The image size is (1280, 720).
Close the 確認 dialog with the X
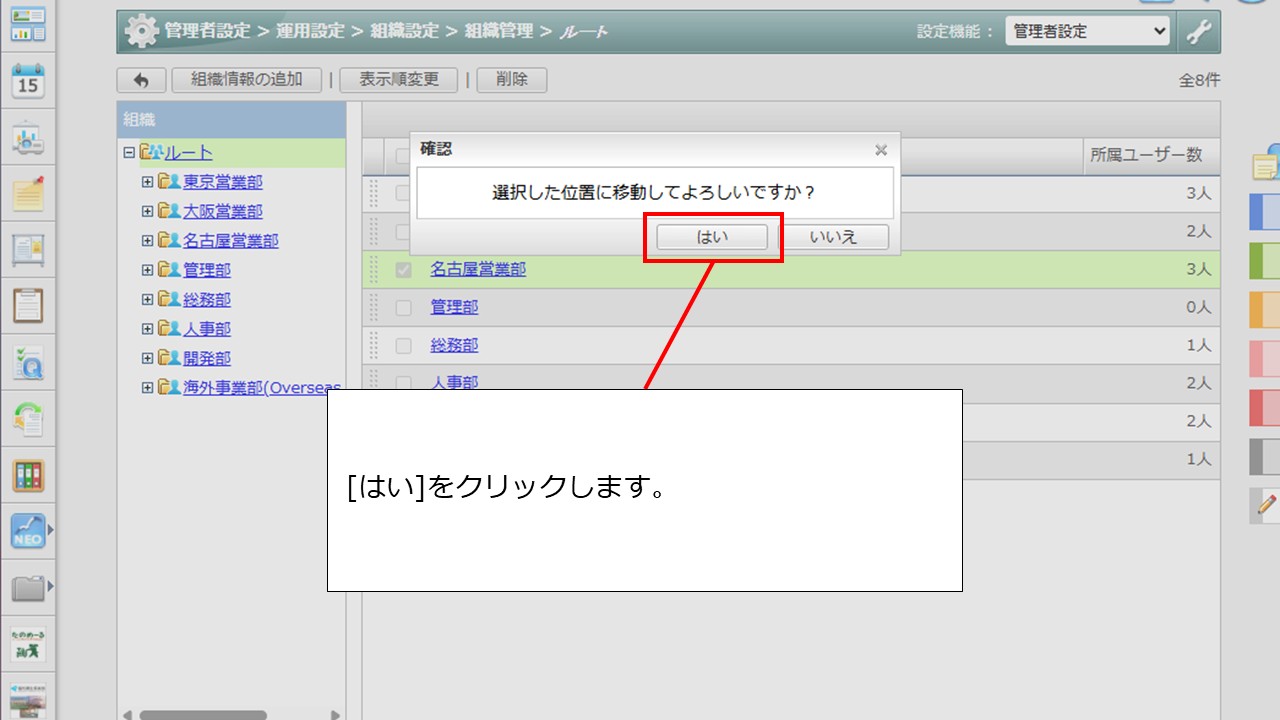point(881,150)
